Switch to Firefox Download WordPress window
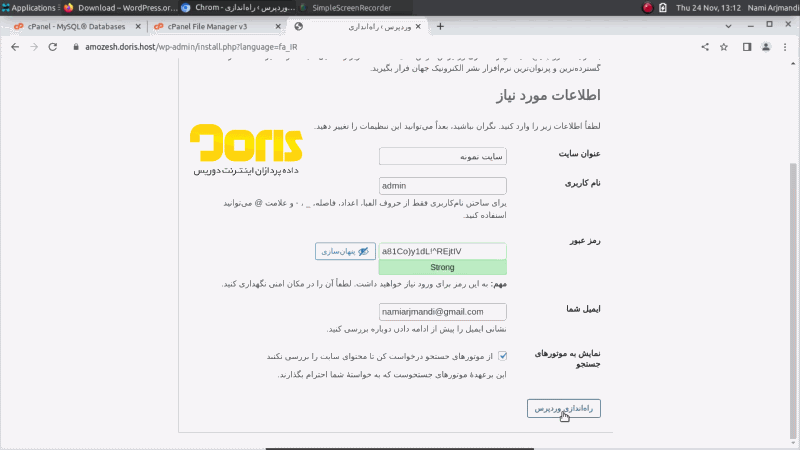 (x=121, y=8)
